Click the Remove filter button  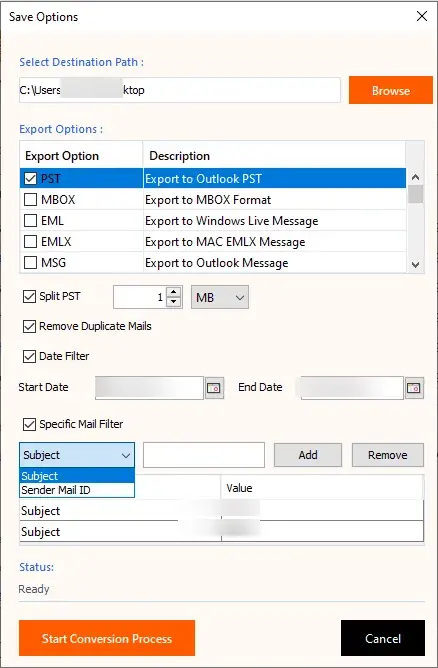[x=388, y=455]
